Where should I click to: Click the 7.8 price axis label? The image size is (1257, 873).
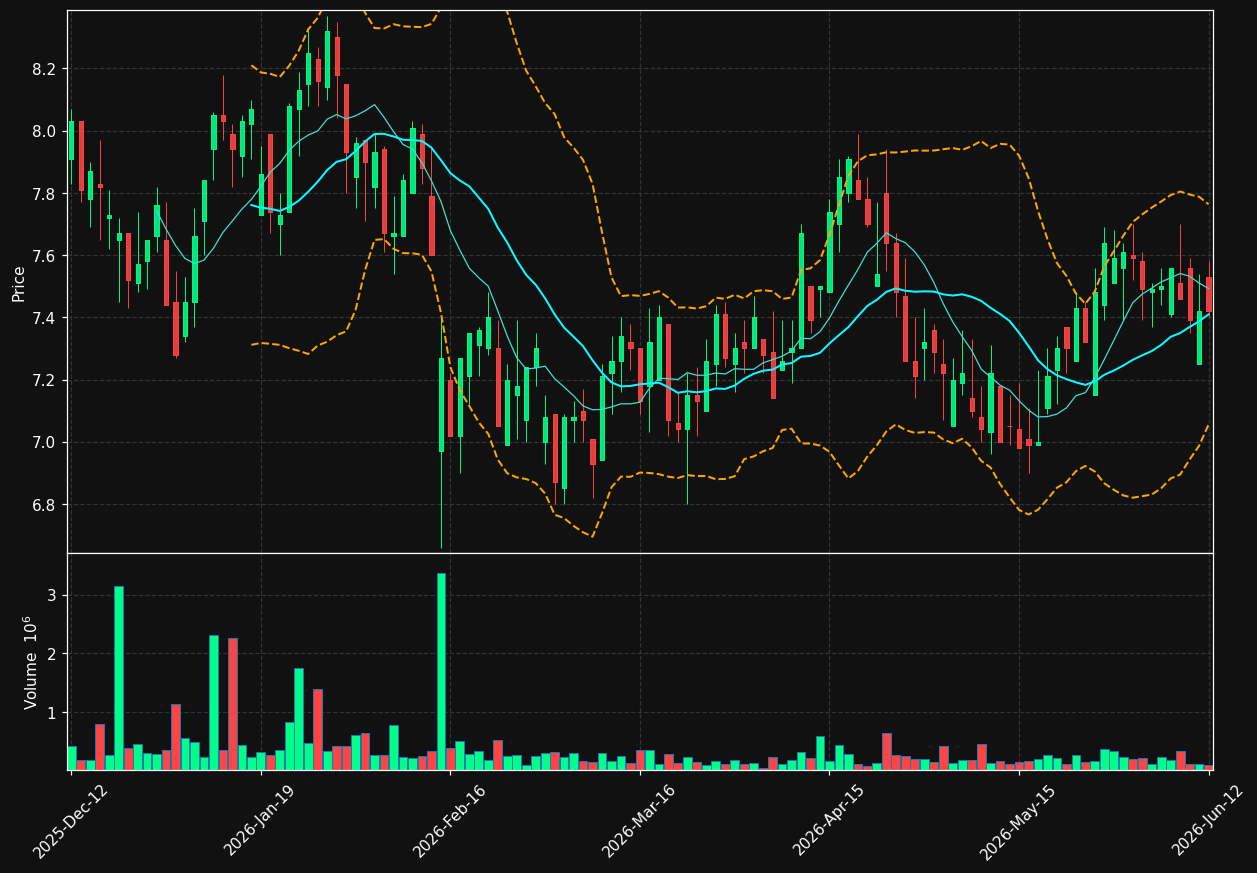pyautogui.click(x=44, y=194)
